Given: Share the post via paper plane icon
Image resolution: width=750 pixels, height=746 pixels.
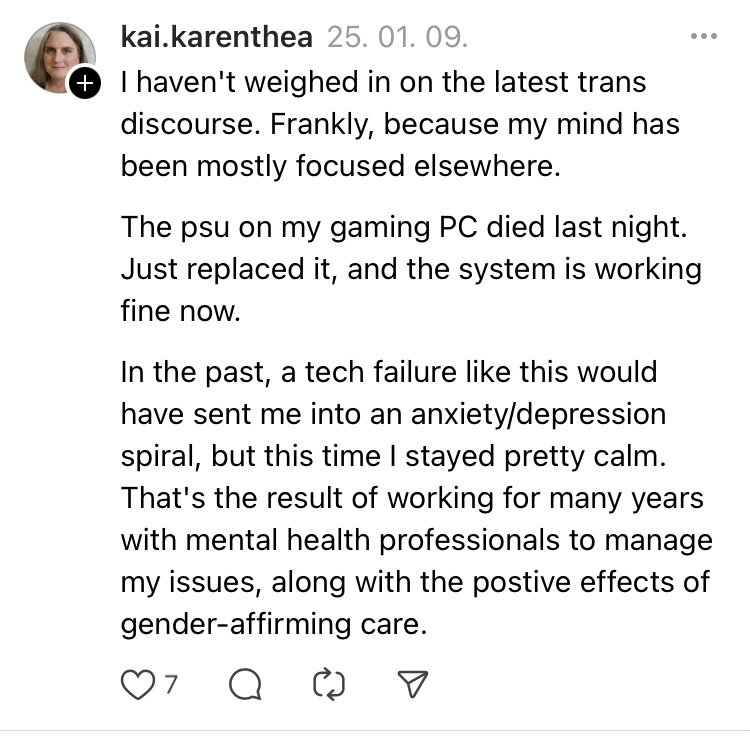Looking at the screenshot, I should tap(413, 684).
